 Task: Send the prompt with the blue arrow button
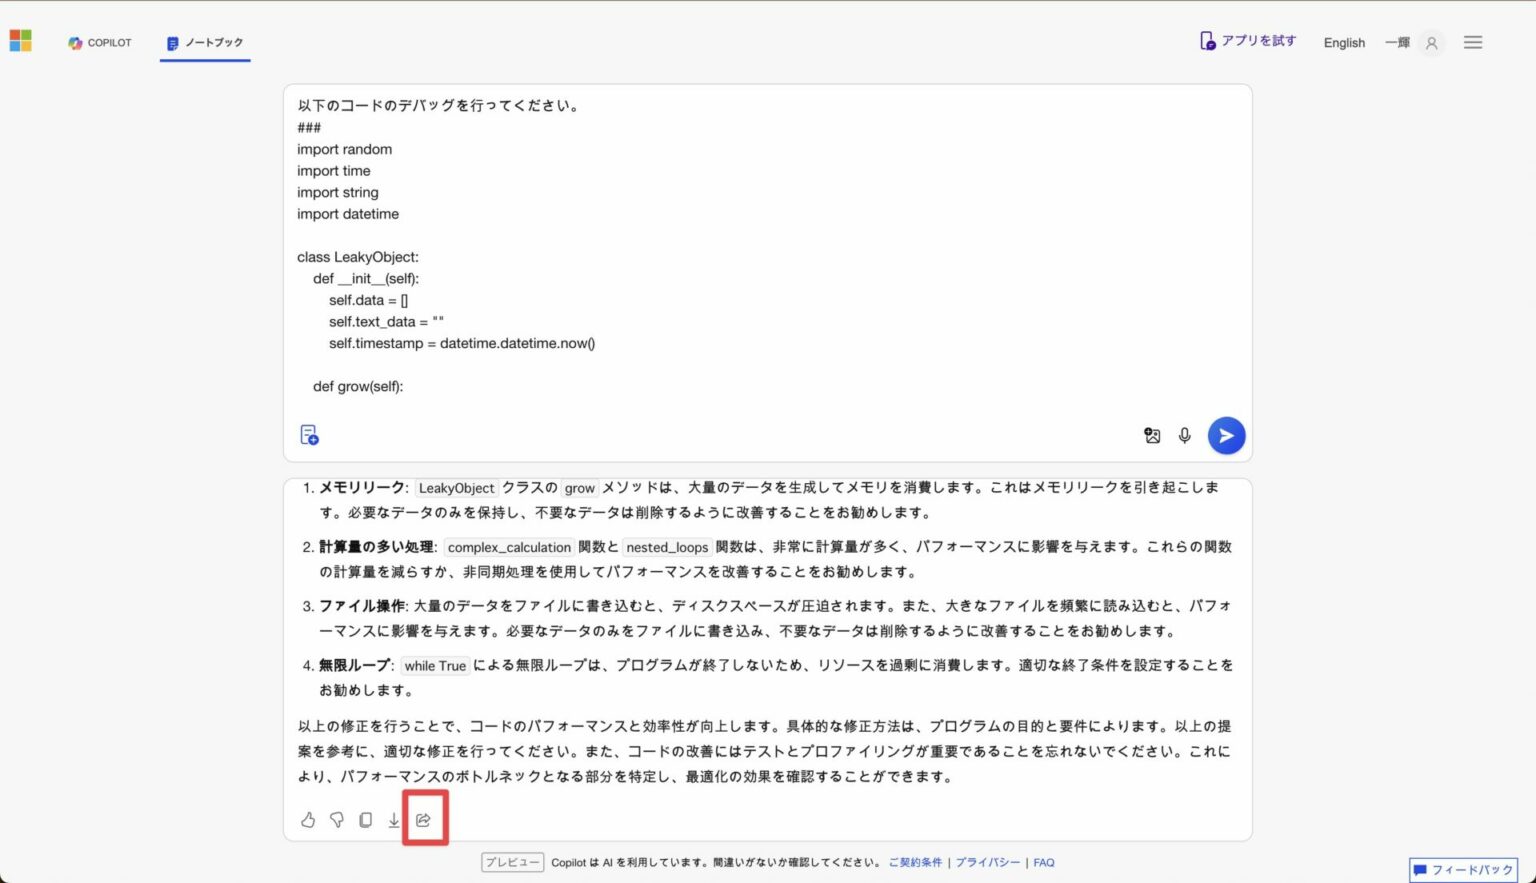click(x=1226, y=435)
